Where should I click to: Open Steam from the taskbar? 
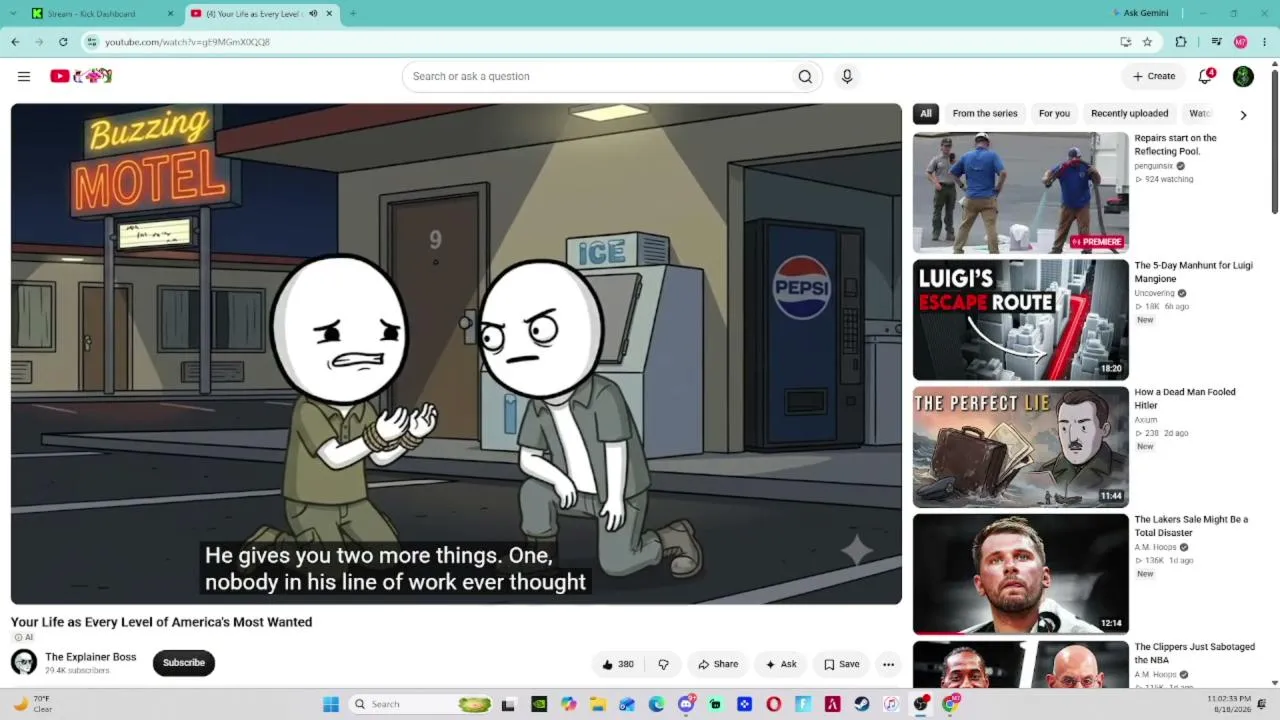(862, 704)
